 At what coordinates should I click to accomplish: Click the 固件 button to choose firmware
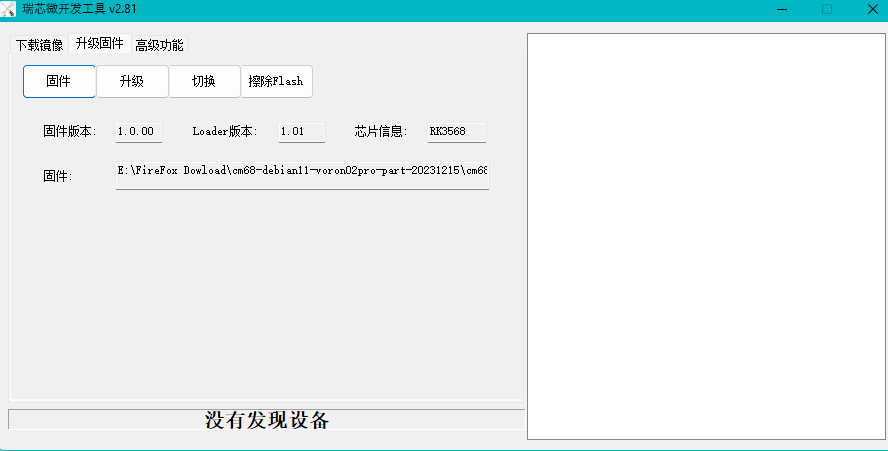[x=59, y=82]
